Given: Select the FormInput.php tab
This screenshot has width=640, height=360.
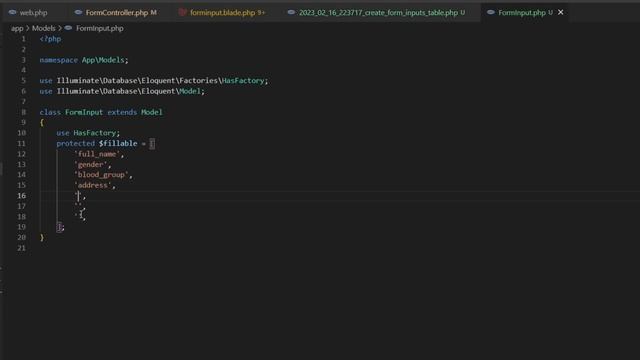Looking at the screenshot, I should coord(522,13).
